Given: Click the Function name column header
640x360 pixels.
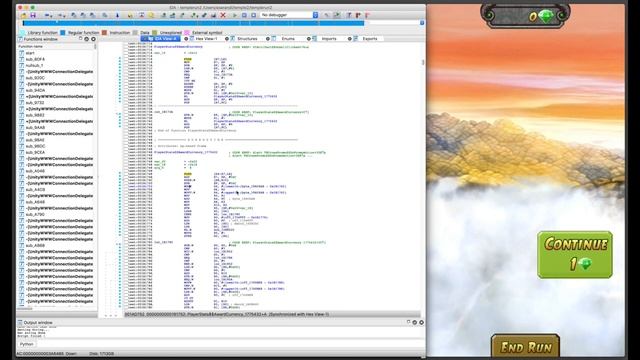Looking at the screenshot, I should tap(56, 47).
